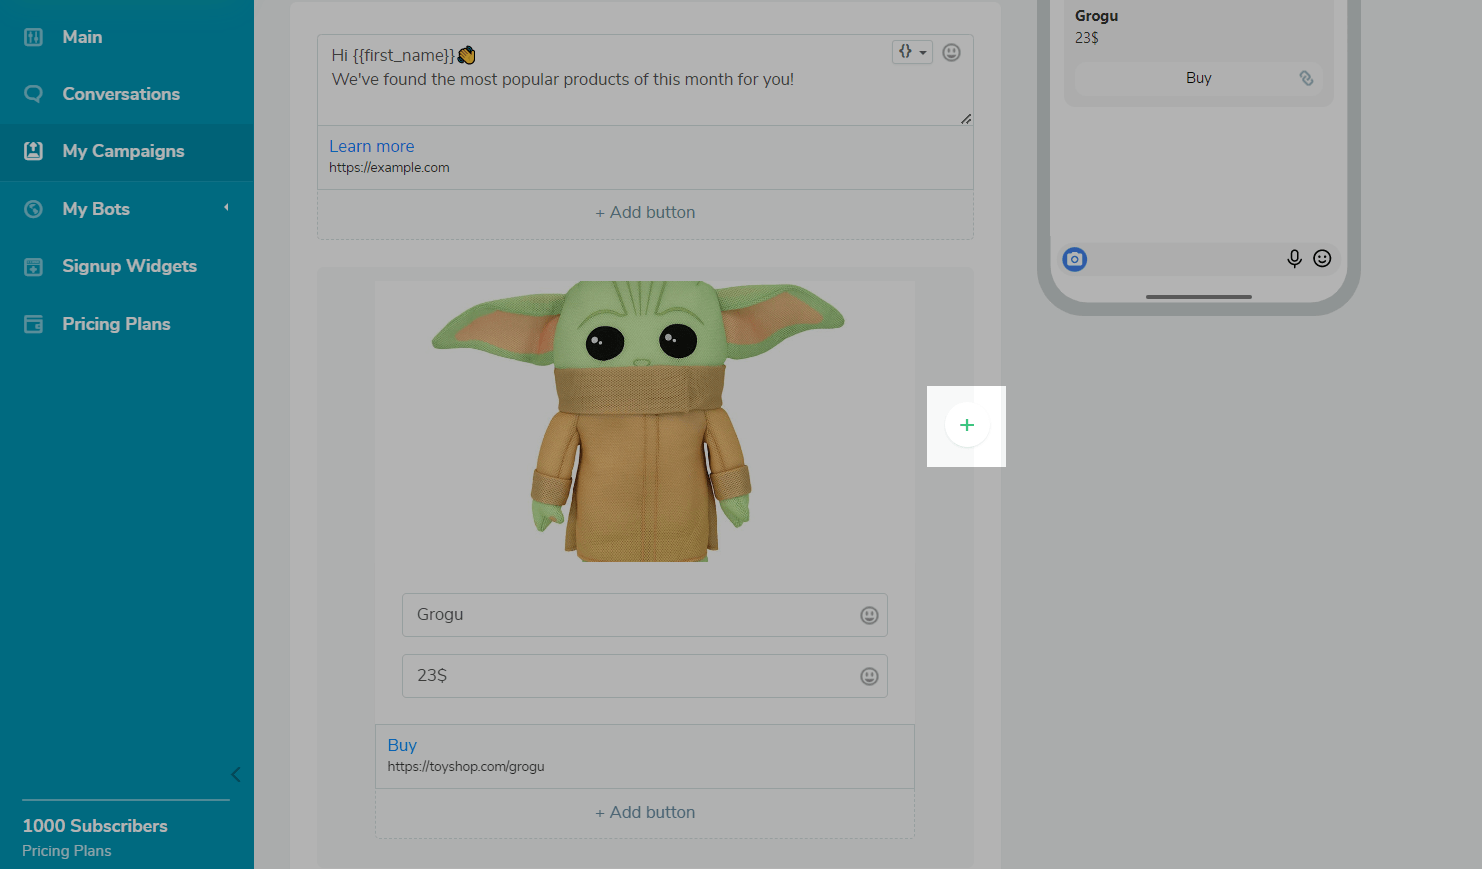The height and width of the screenshot is (869, 1482).
Task: Click the green plus add-card button
Action: tap(966, 425)
